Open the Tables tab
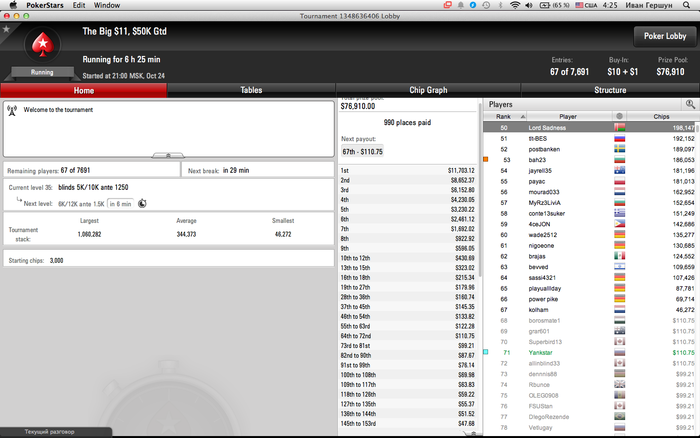 pyautogui.click(x=251, y=90)
